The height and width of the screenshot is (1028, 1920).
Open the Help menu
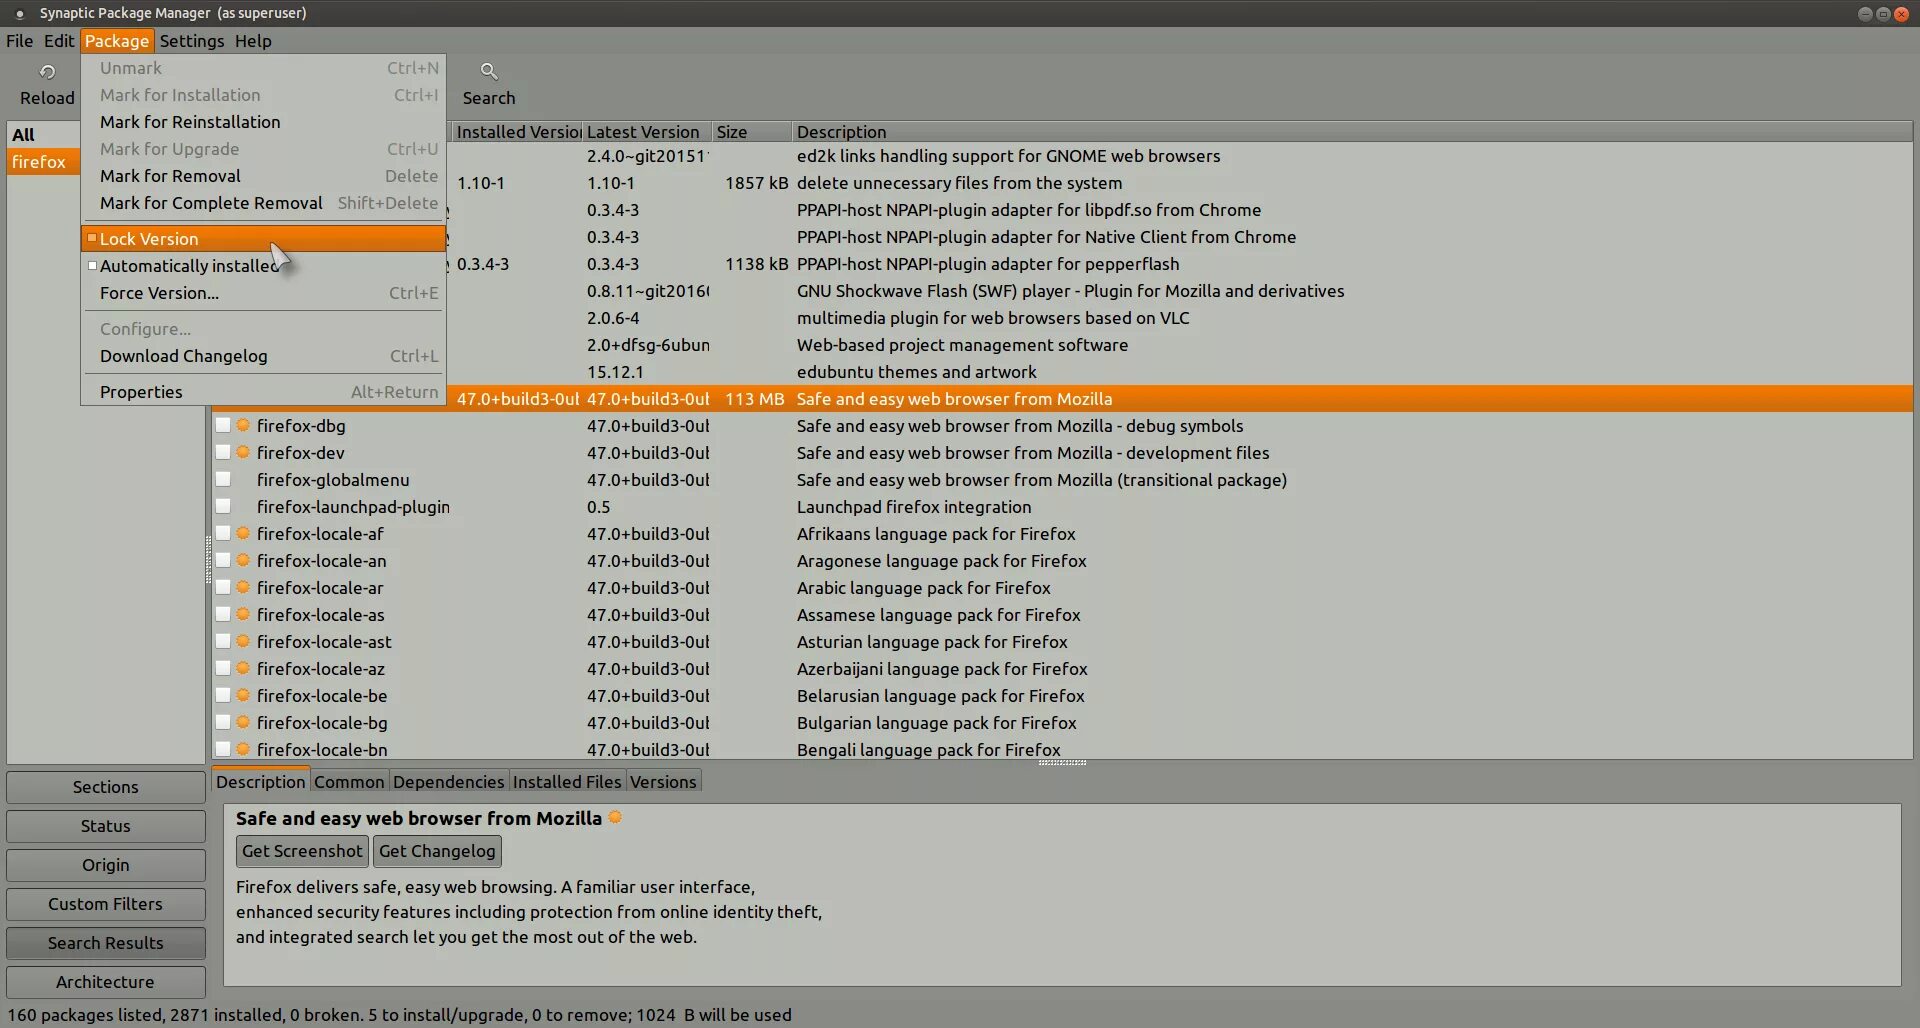coord(253,41)
